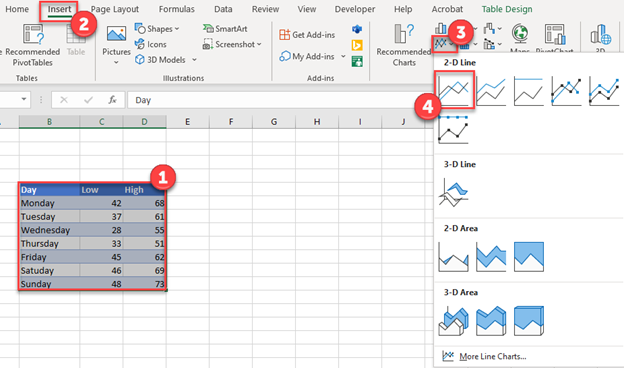Click the cell with value 73
624x368 pixels.
144,284
